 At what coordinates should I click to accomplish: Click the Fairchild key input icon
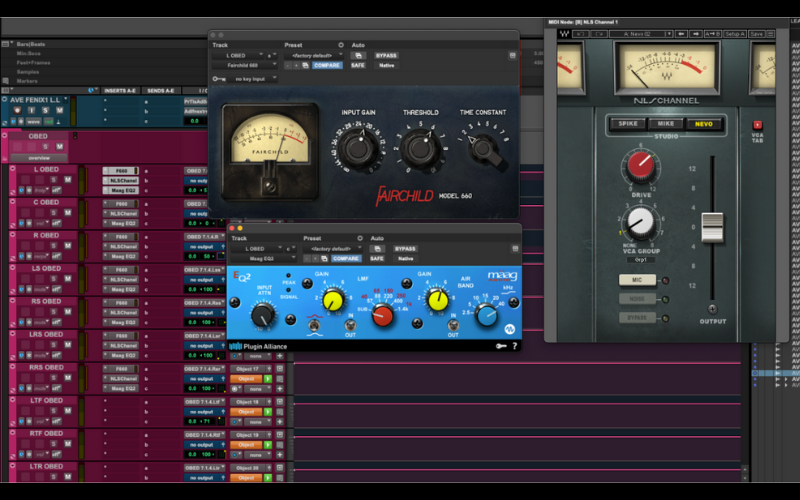[x=219, y=78]
